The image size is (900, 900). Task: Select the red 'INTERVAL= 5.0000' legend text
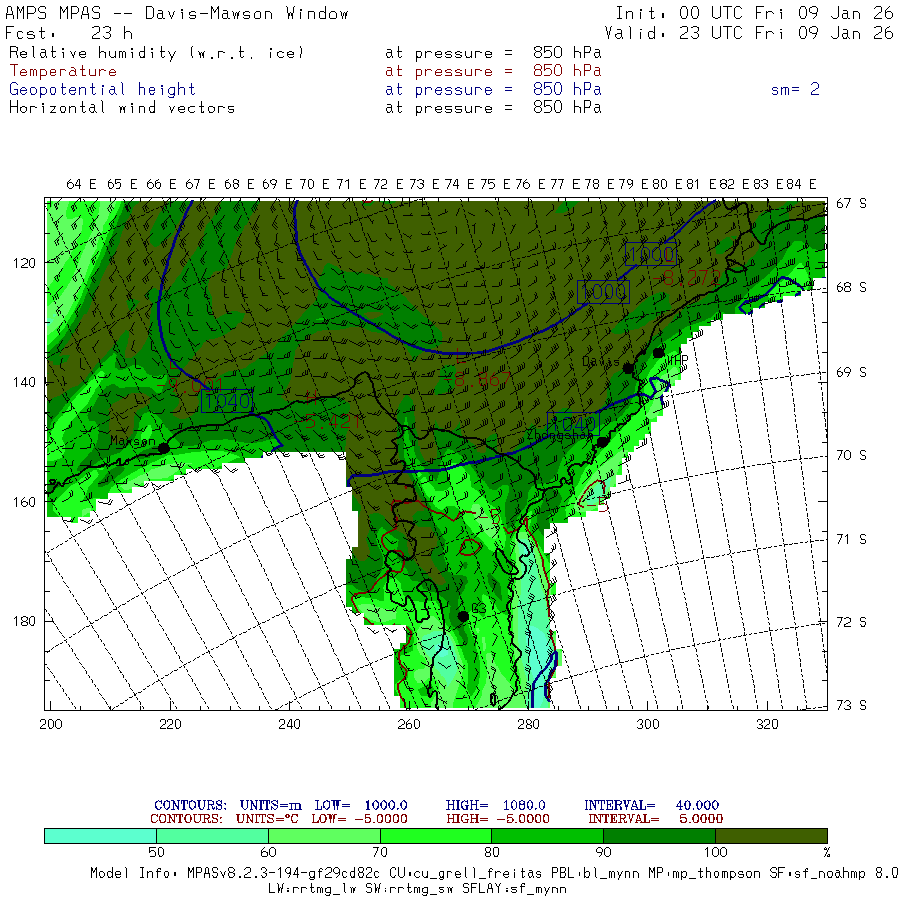[x=655, y=818]
